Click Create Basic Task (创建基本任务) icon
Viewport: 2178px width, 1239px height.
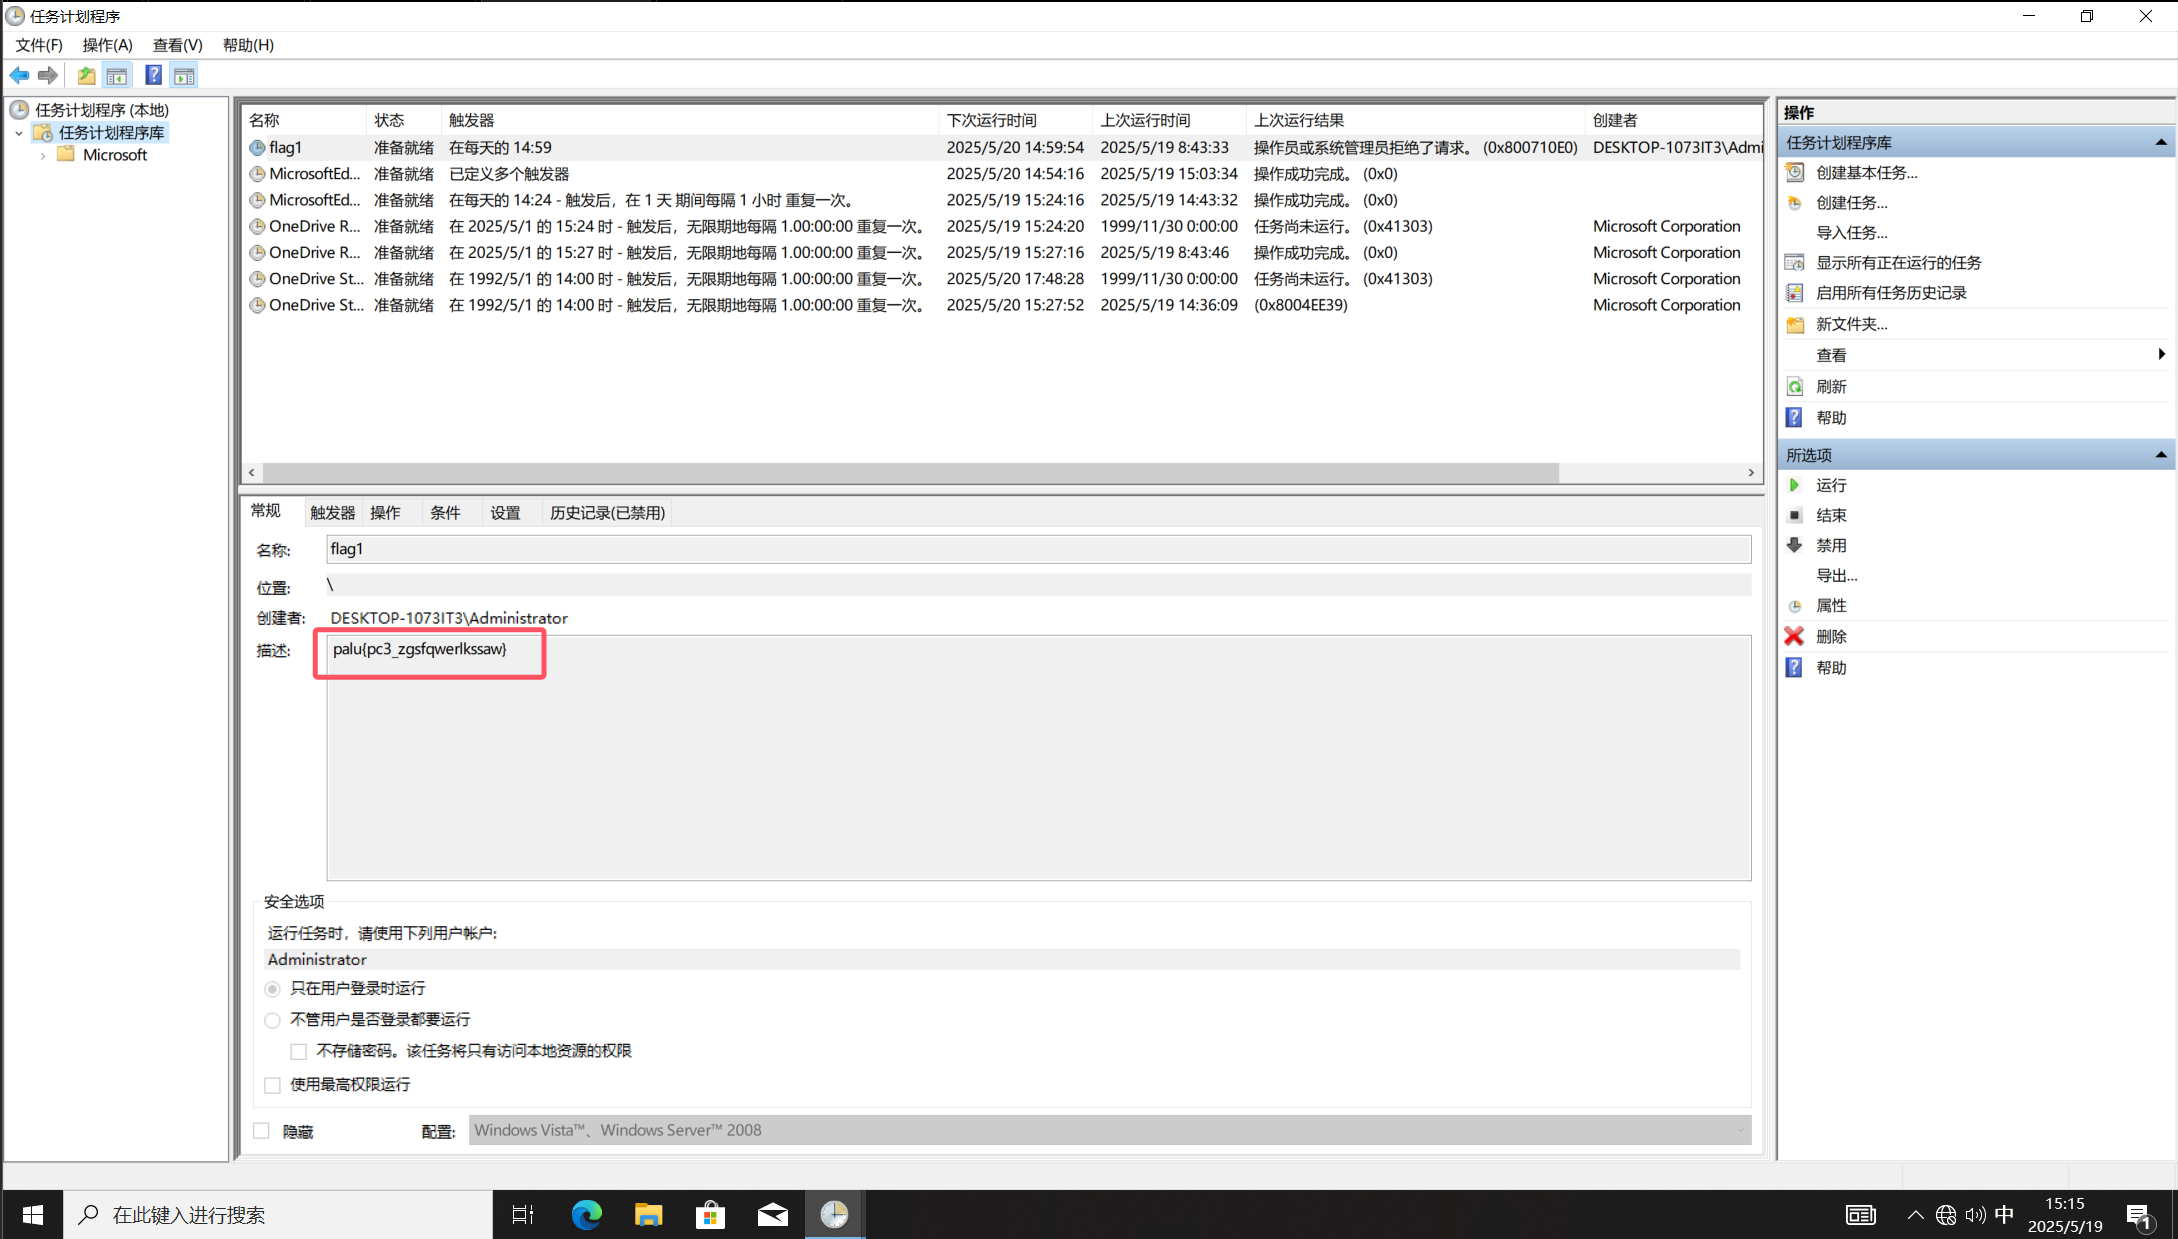pyautogui.click(x=1794, y=172)
